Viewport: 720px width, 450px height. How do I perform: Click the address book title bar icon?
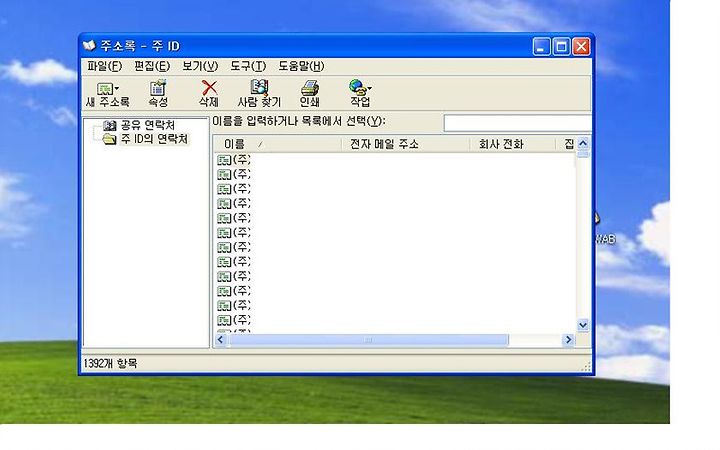pyautogui.click(x=89, y=45)
